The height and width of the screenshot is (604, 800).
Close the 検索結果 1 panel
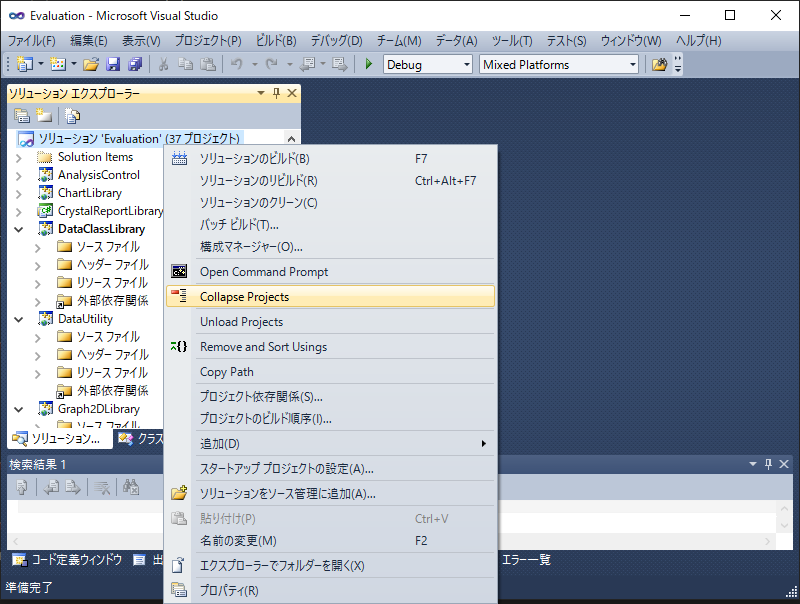(x=784, y=464)
